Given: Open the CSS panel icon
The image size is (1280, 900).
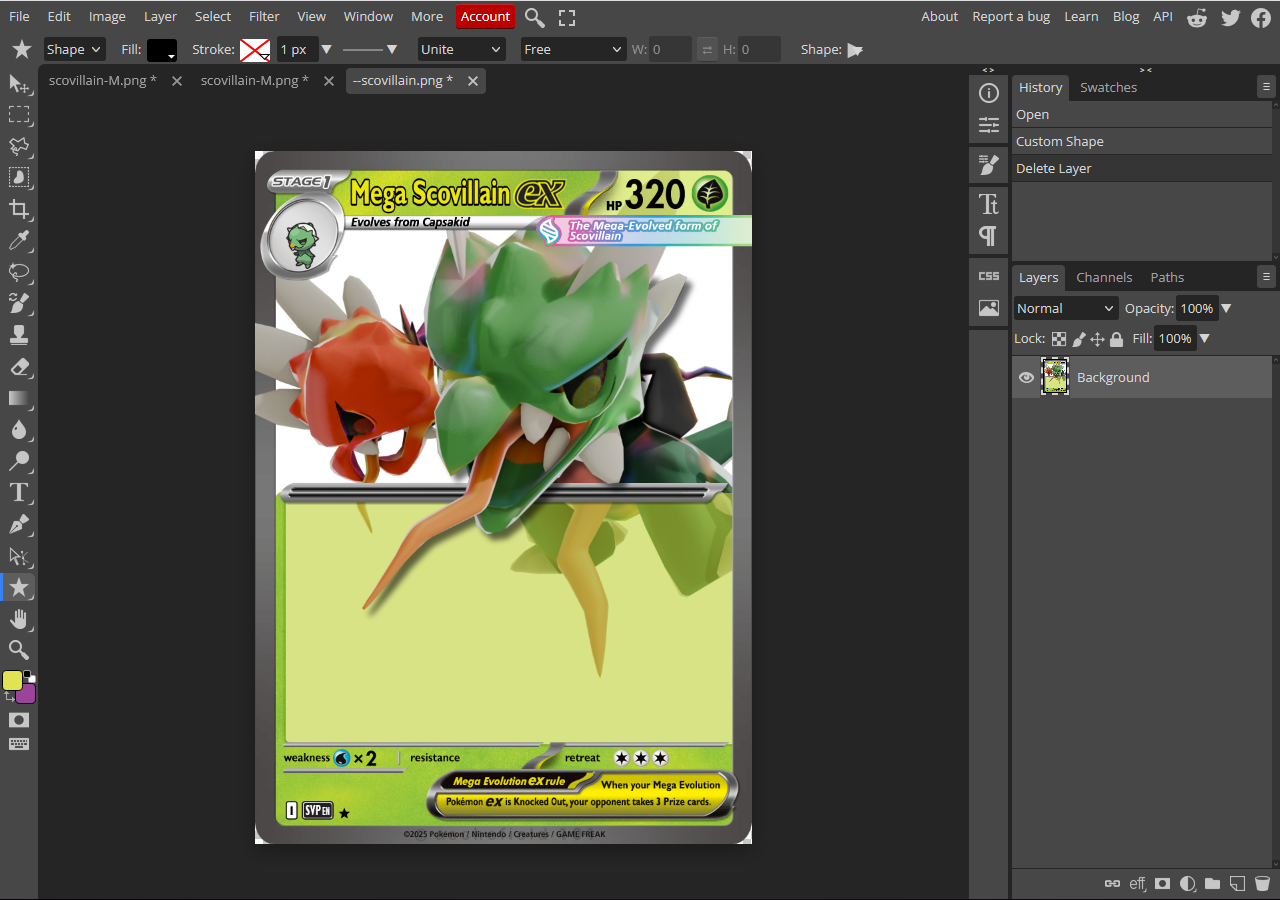Looking at the screenshot, I should point(989,276).
